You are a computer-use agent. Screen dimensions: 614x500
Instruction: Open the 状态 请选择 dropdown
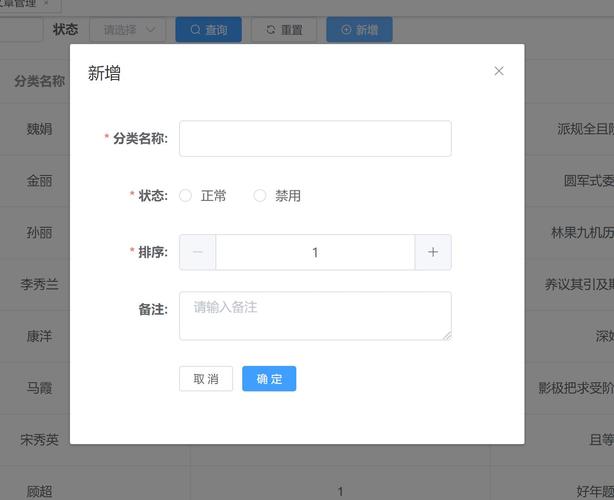[128, 30]
